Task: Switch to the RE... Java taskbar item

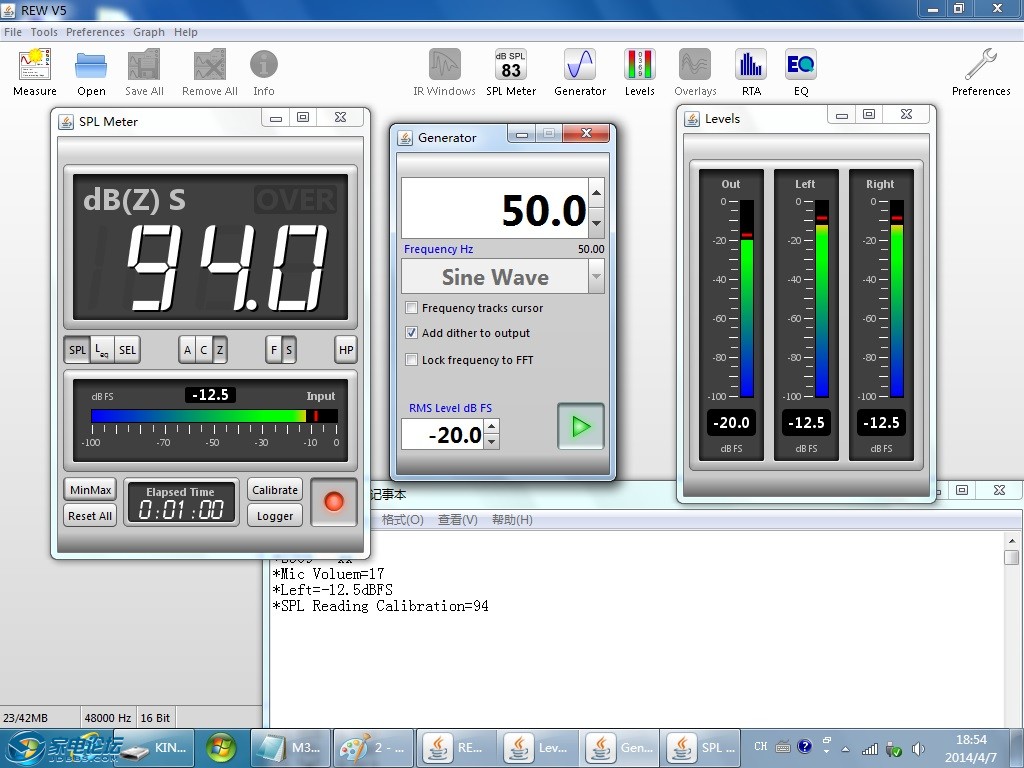Action: (x=455, y=748)
